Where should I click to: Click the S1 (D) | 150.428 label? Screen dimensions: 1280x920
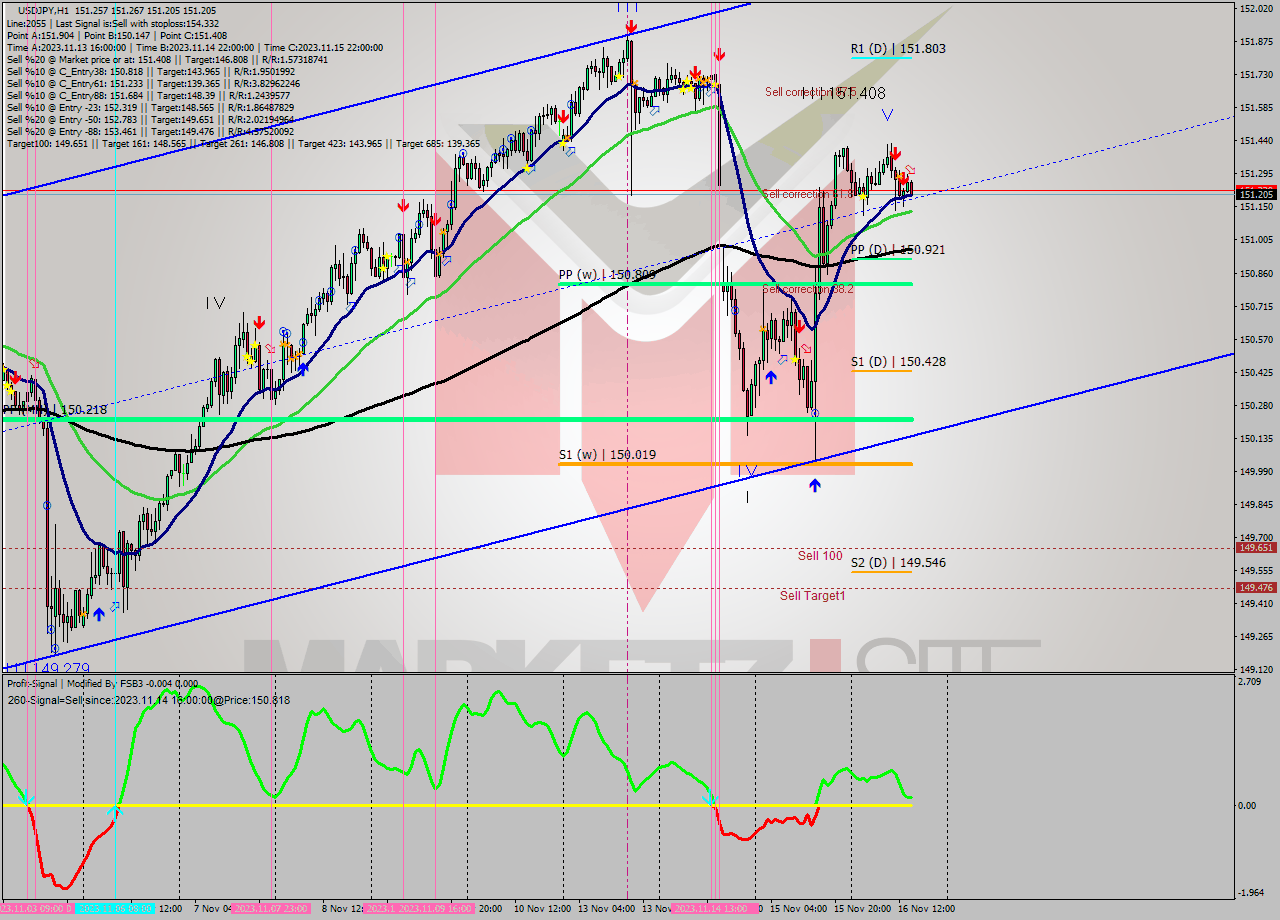coord(898,361)
